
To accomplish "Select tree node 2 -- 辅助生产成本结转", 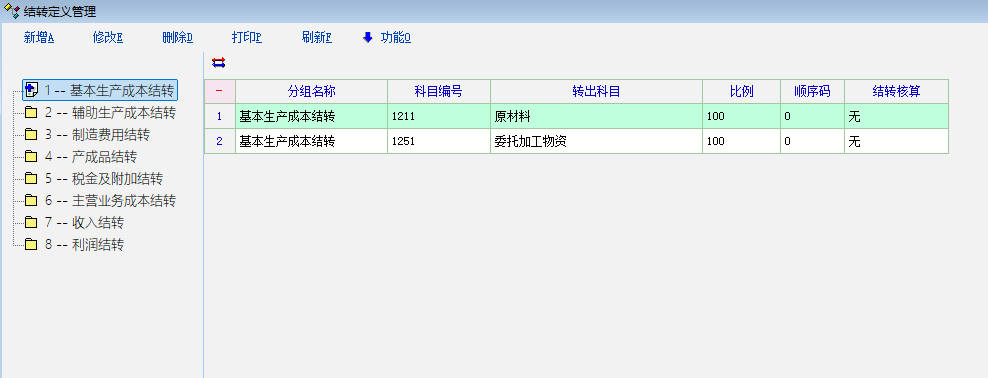I will (x=110, y=113).
